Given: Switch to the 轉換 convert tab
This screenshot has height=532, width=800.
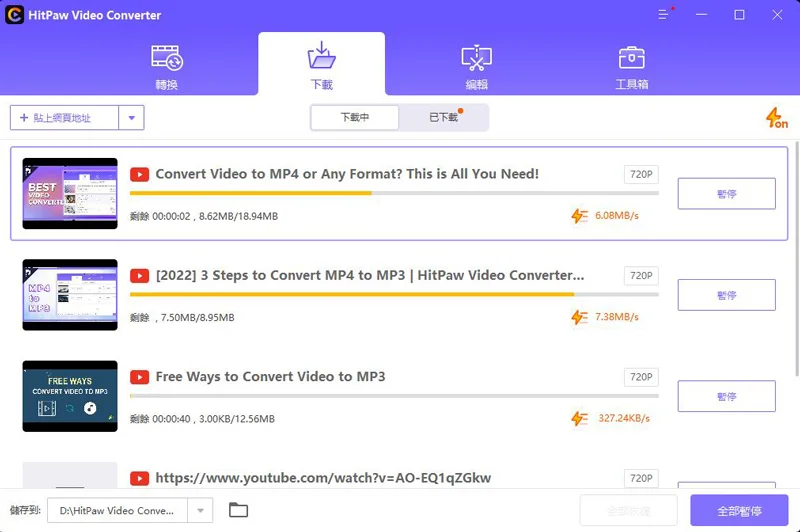Looking at the screenshot, I should pyautogui.click(x=167, y=67).
